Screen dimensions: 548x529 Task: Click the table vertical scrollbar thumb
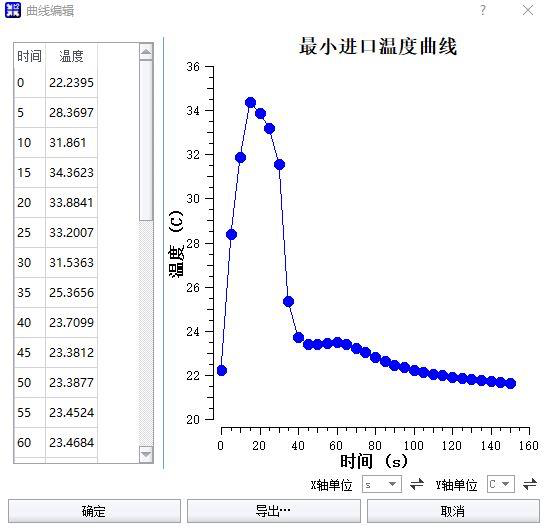(146, 140)
